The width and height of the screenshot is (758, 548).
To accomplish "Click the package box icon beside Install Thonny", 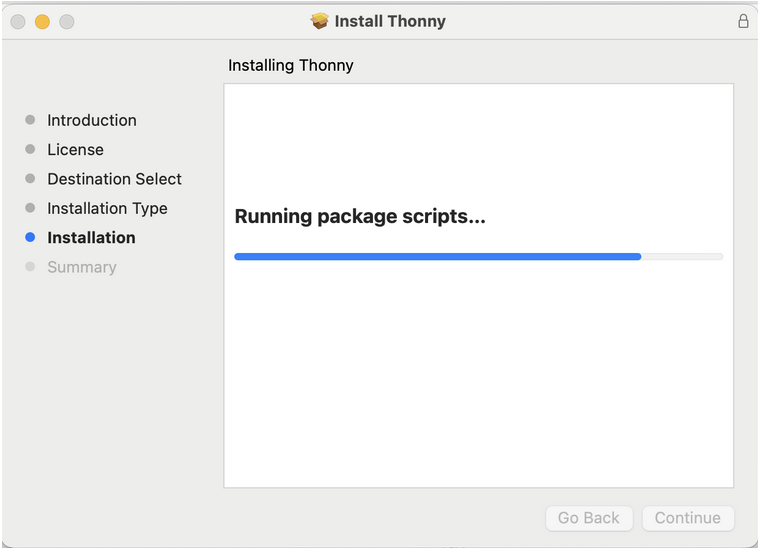I will point(320,21).
